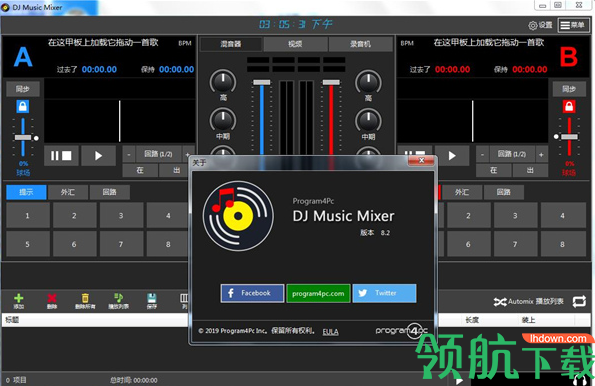Click deck B cue pad 2
This screenshot has width=595, height=386.
(469, 216)
